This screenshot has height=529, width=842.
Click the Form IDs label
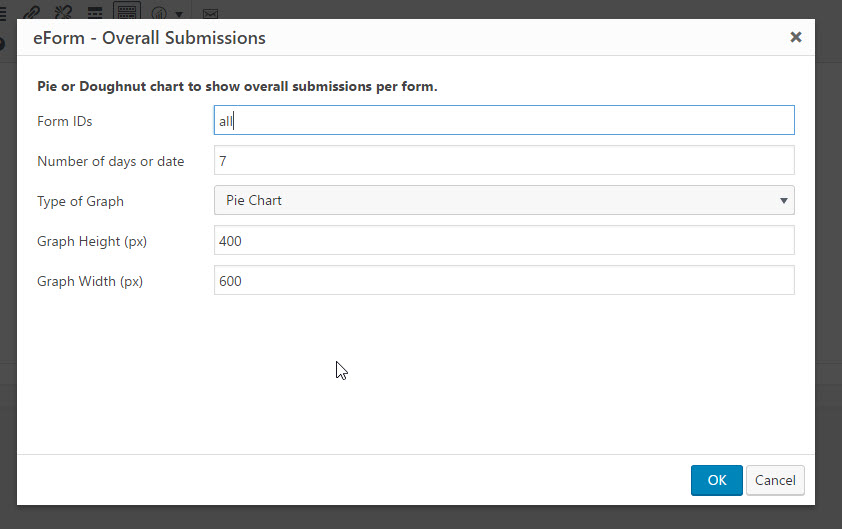[x=64, y=121]
